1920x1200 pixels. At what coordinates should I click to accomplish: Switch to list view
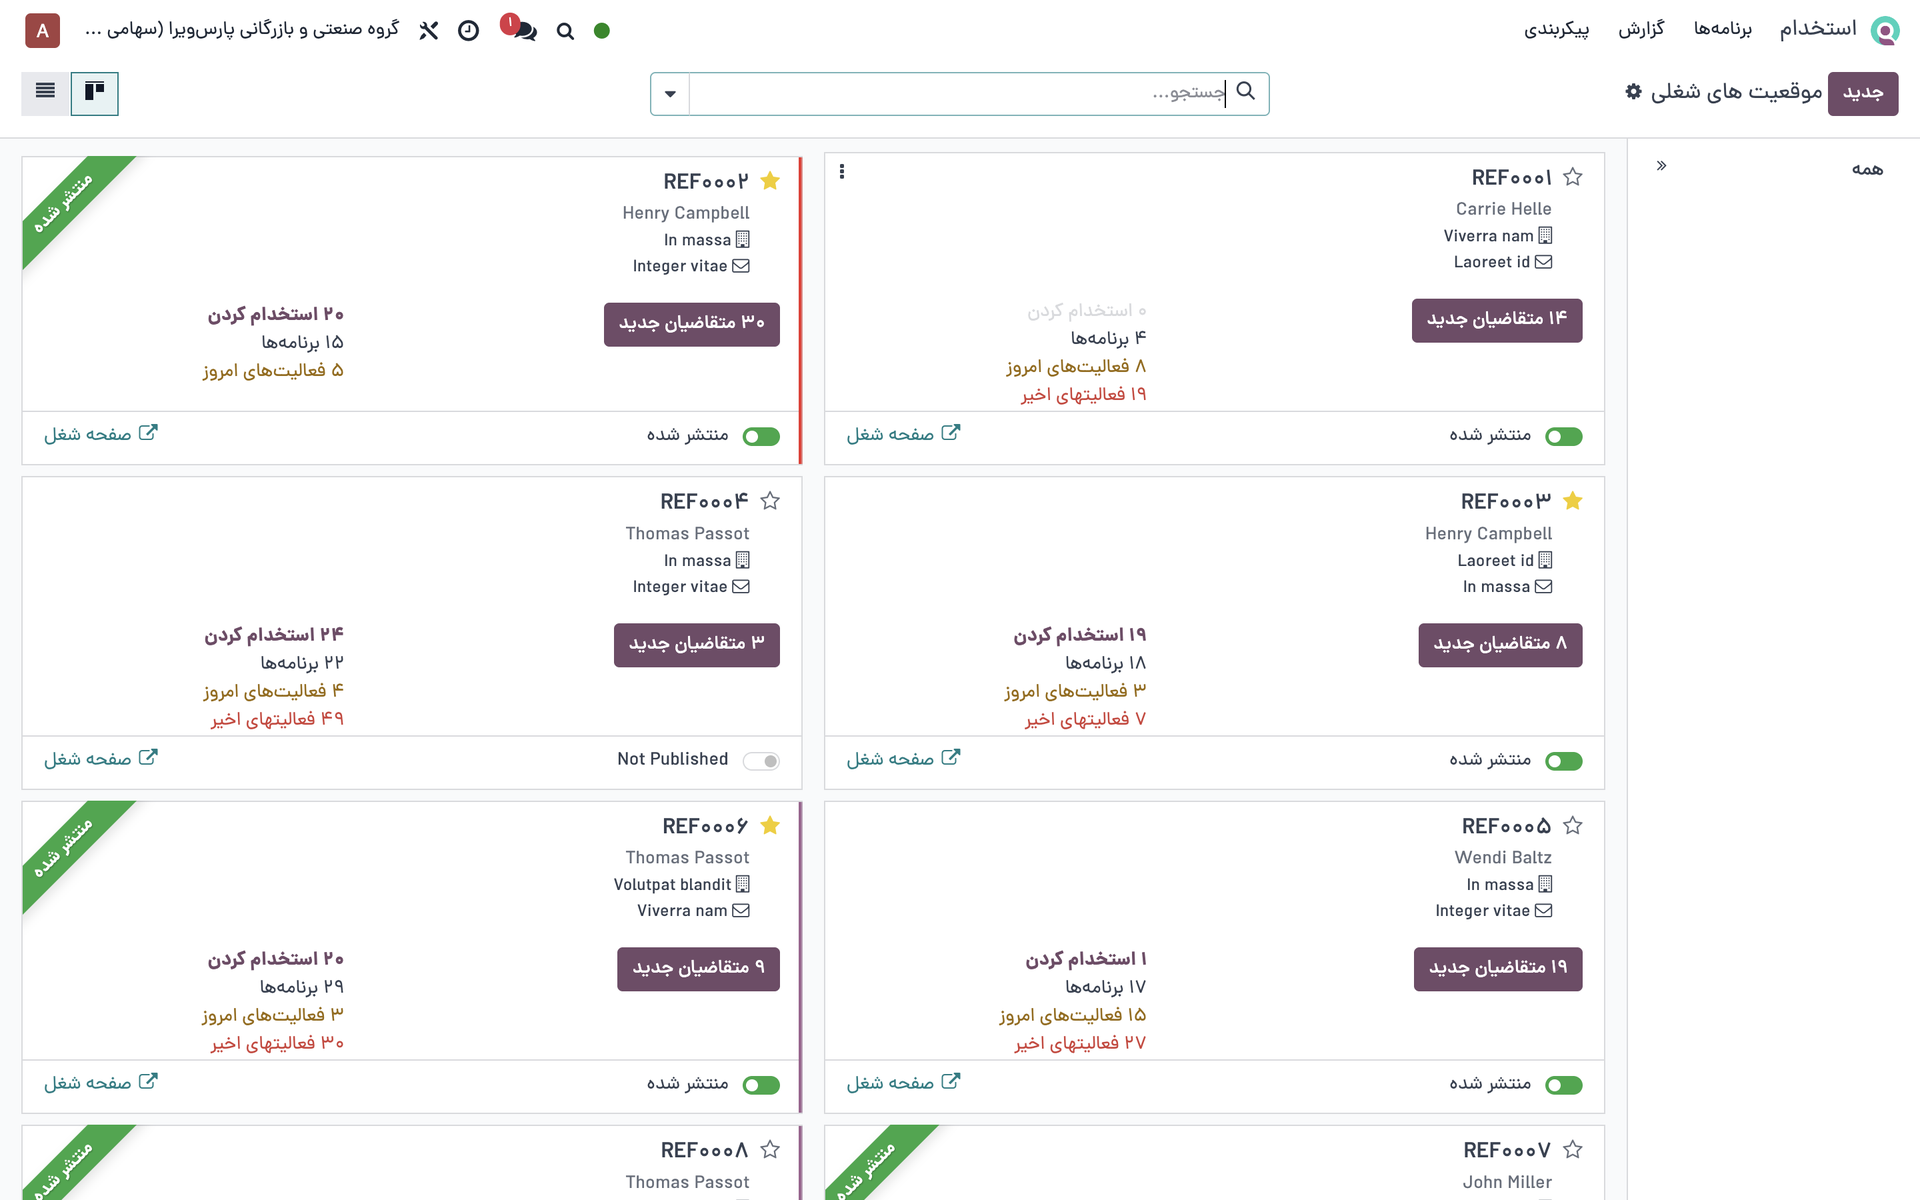[45, 93]
